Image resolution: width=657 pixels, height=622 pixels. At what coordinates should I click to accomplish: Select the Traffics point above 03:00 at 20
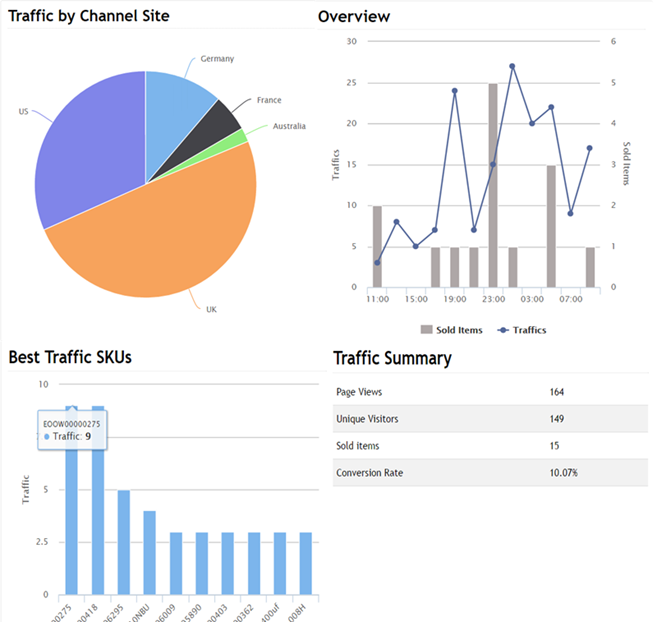tap(532, 124)
